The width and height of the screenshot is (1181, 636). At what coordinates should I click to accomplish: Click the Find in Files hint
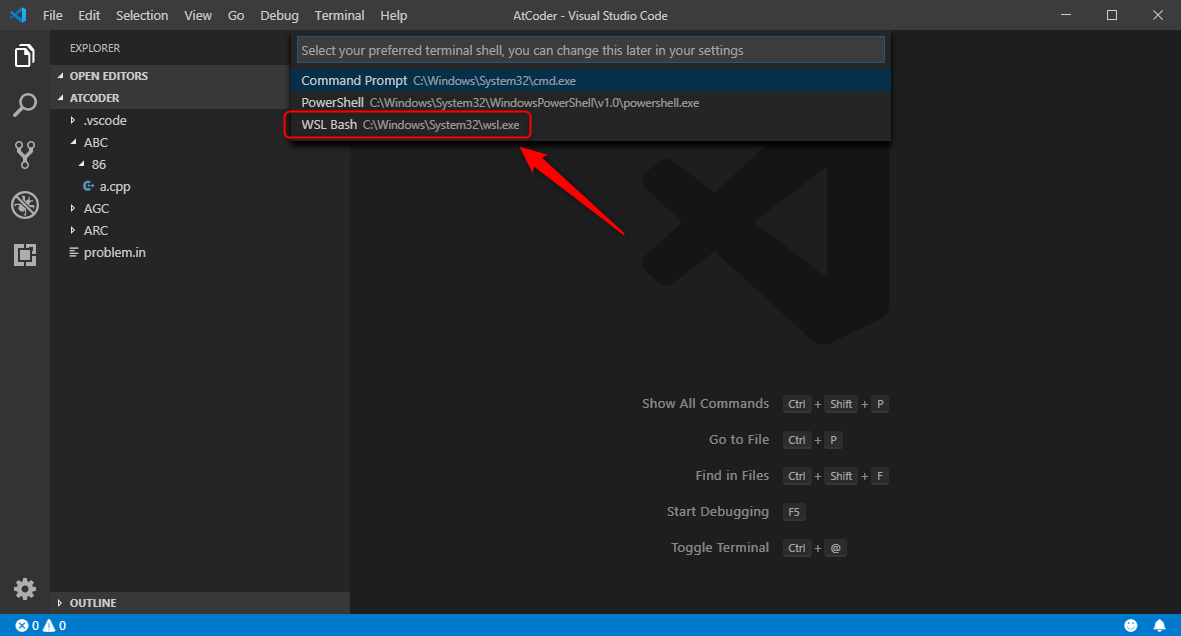(732, 475)
